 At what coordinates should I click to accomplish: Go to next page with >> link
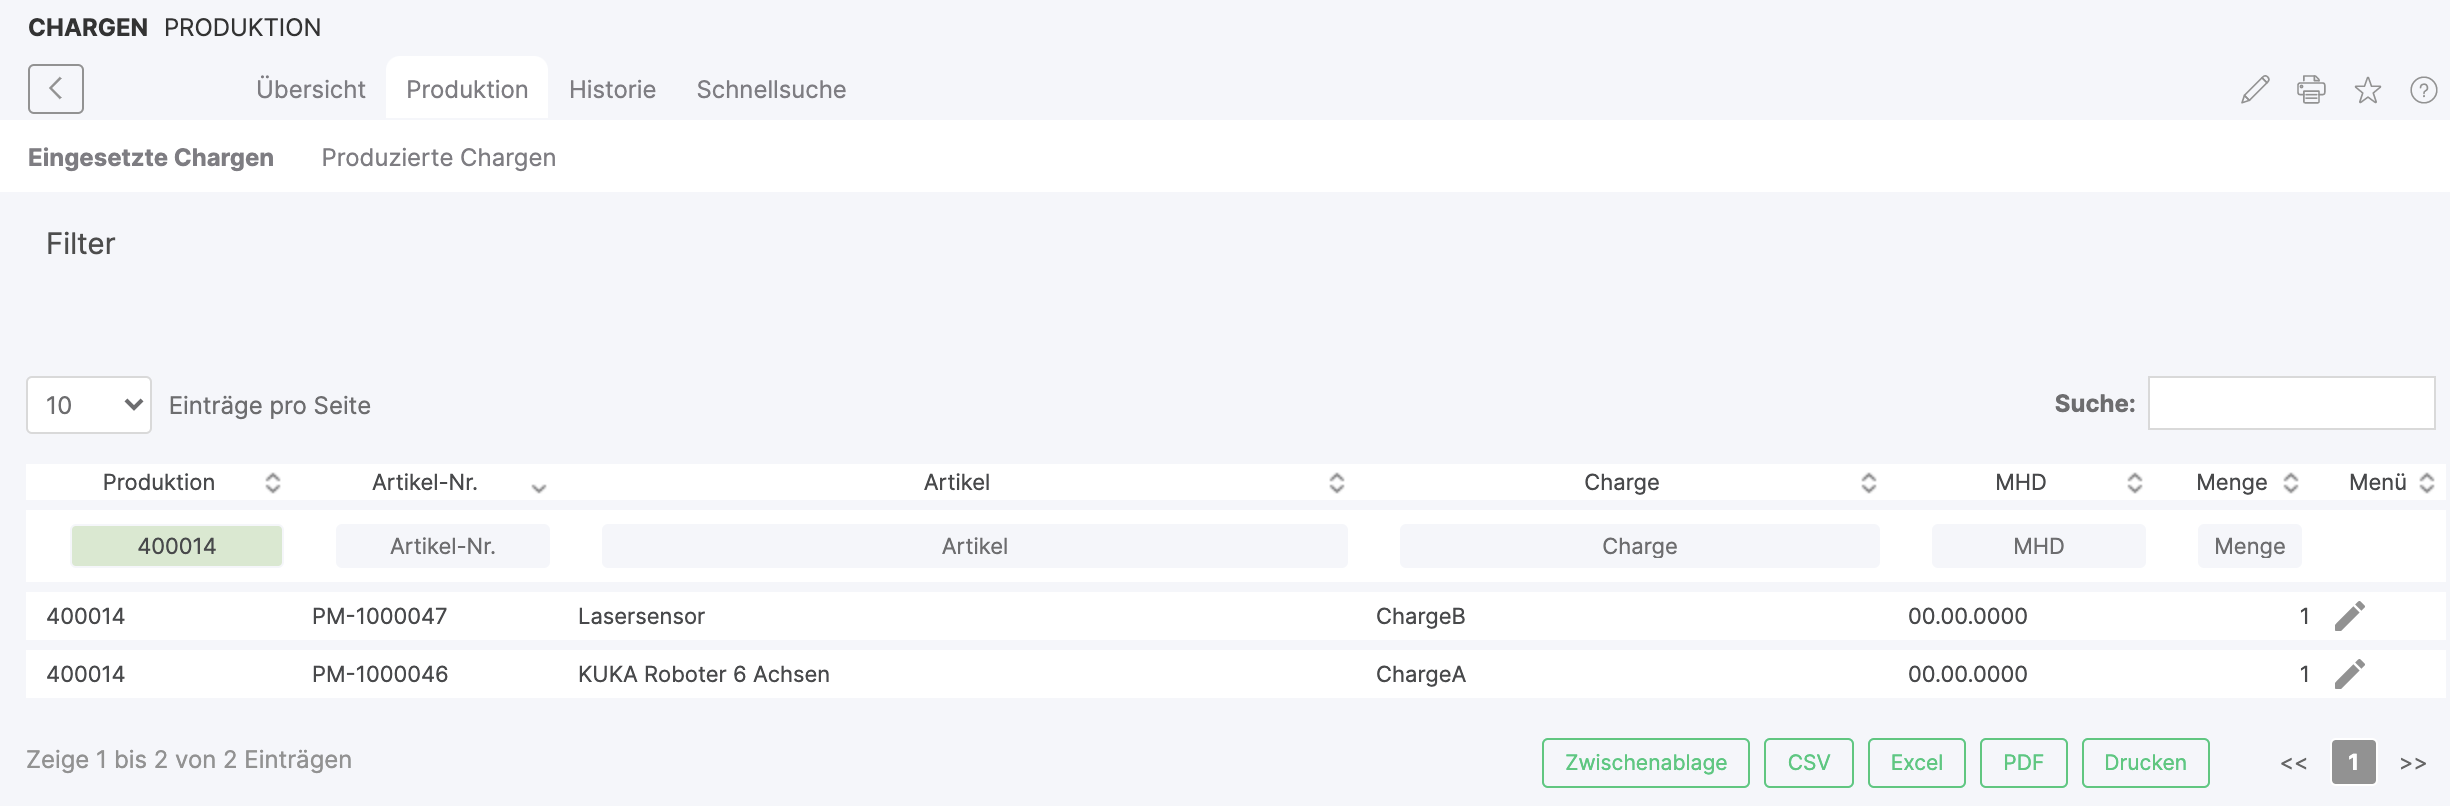2413,763
